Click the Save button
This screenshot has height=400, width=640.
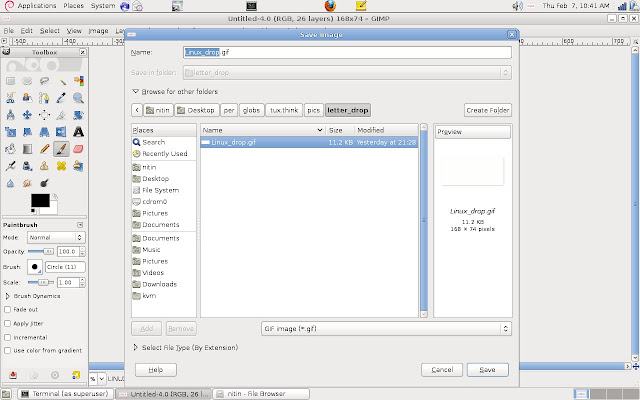(488, 369)
